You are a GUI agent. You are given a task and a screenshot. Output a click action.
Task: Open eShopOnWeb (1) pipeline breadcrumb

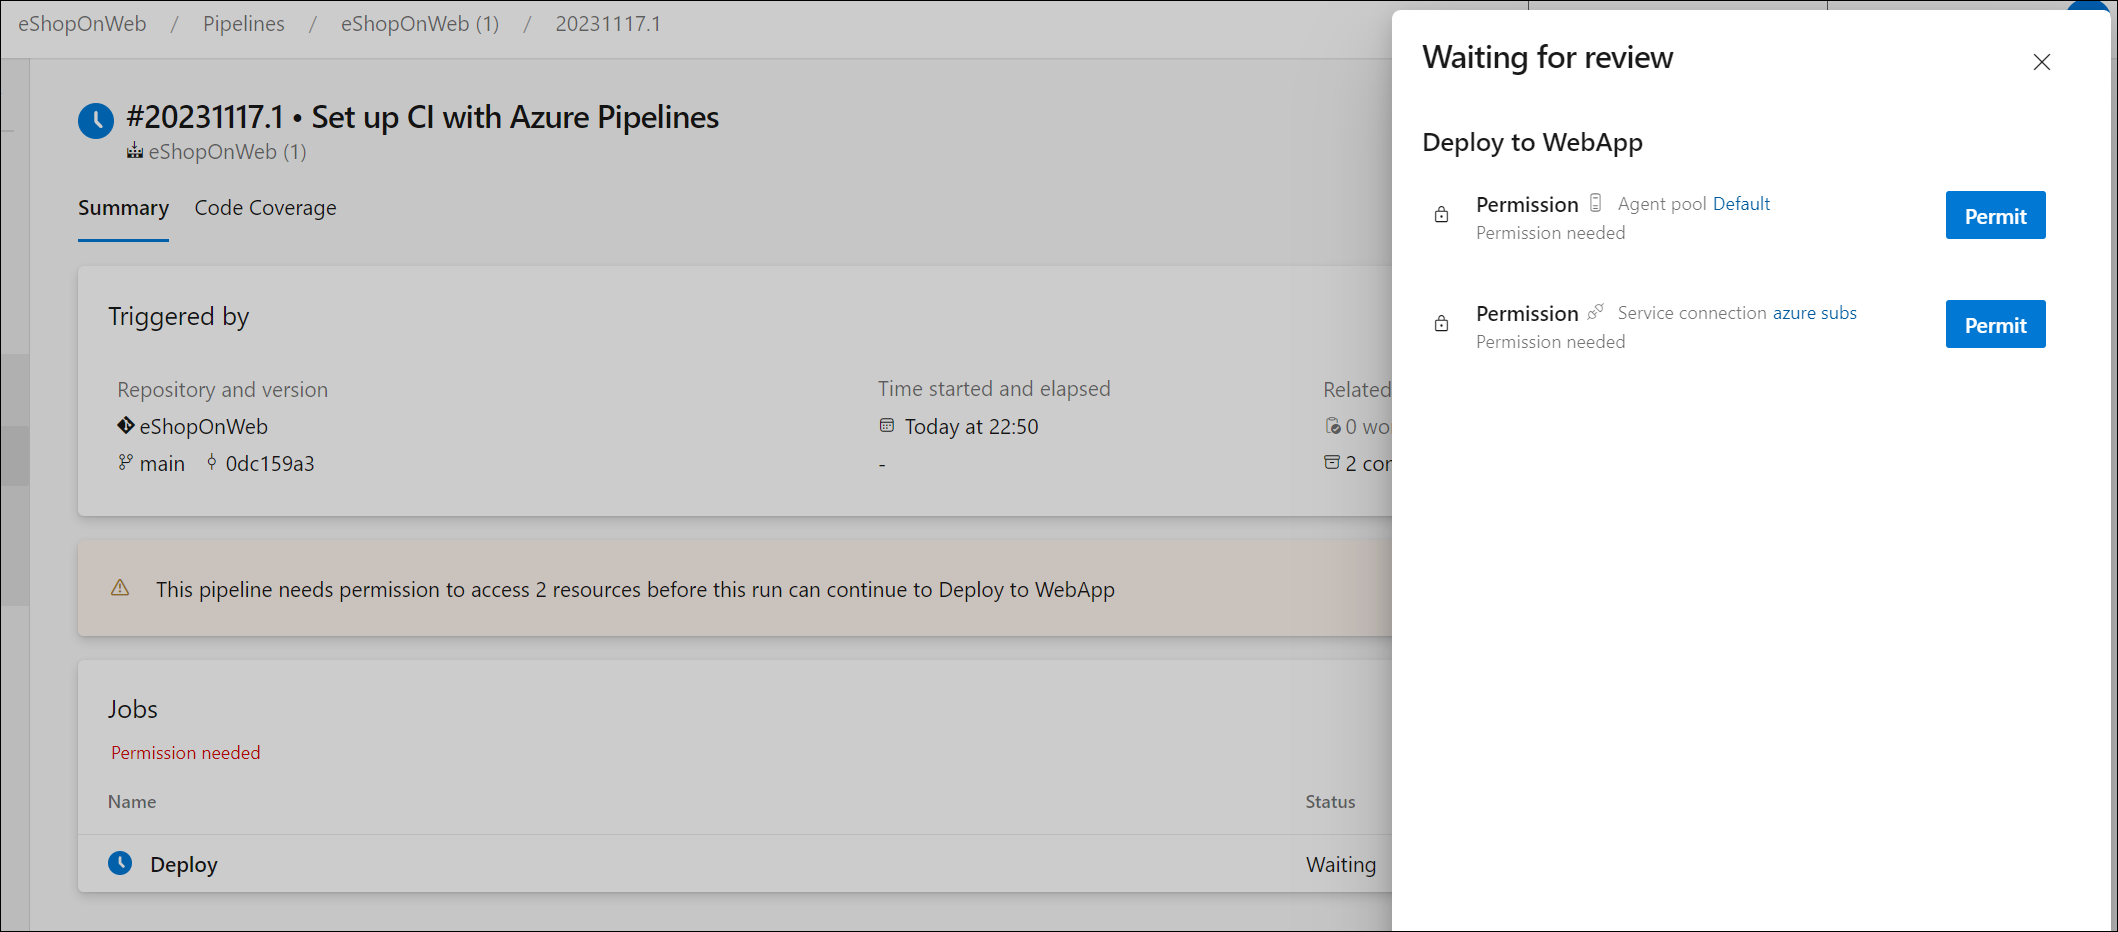(420, 24)
